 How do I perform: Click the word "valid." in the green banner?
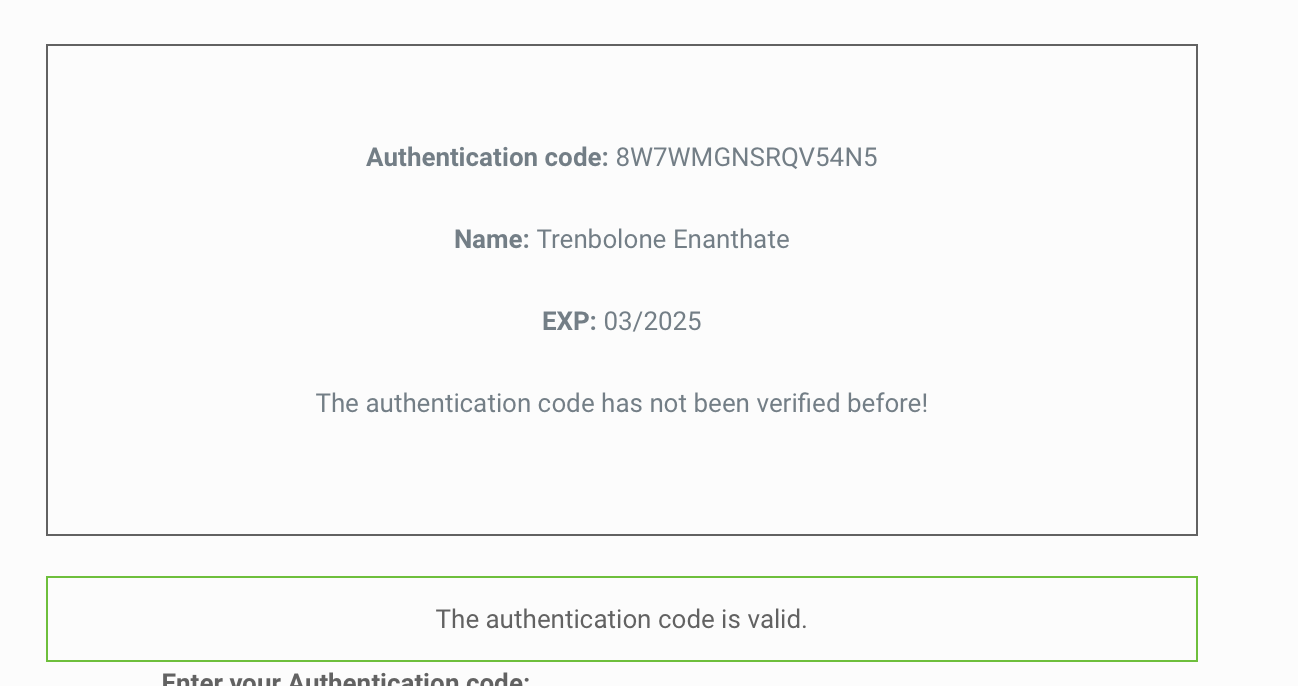coord(777,620)
